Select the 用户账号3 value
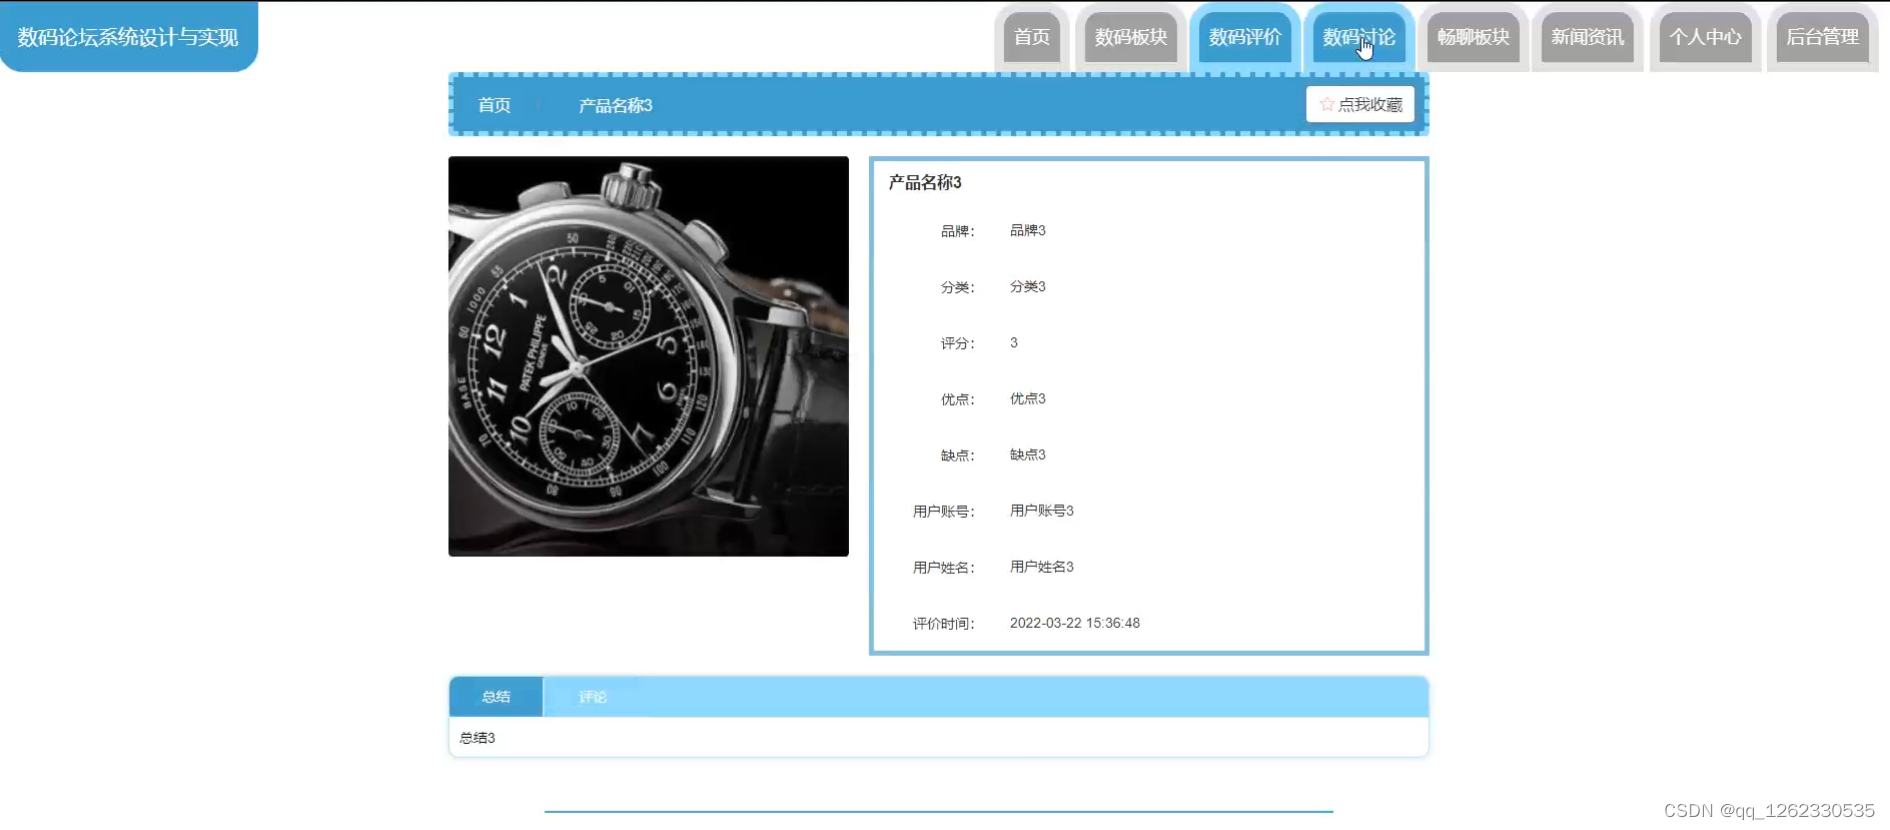The height and width of the screenshot is (830, 1890). (x=1042, y=510)
